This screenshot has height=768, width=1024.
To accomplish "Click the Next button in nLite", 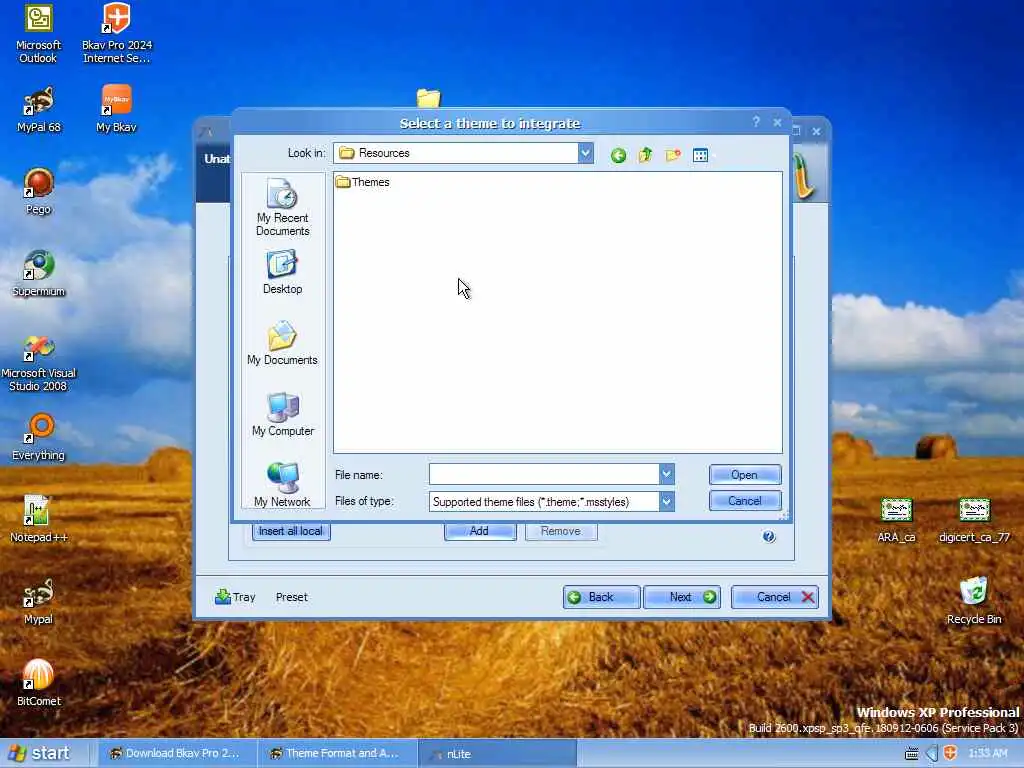I will (x=682, y=597).
